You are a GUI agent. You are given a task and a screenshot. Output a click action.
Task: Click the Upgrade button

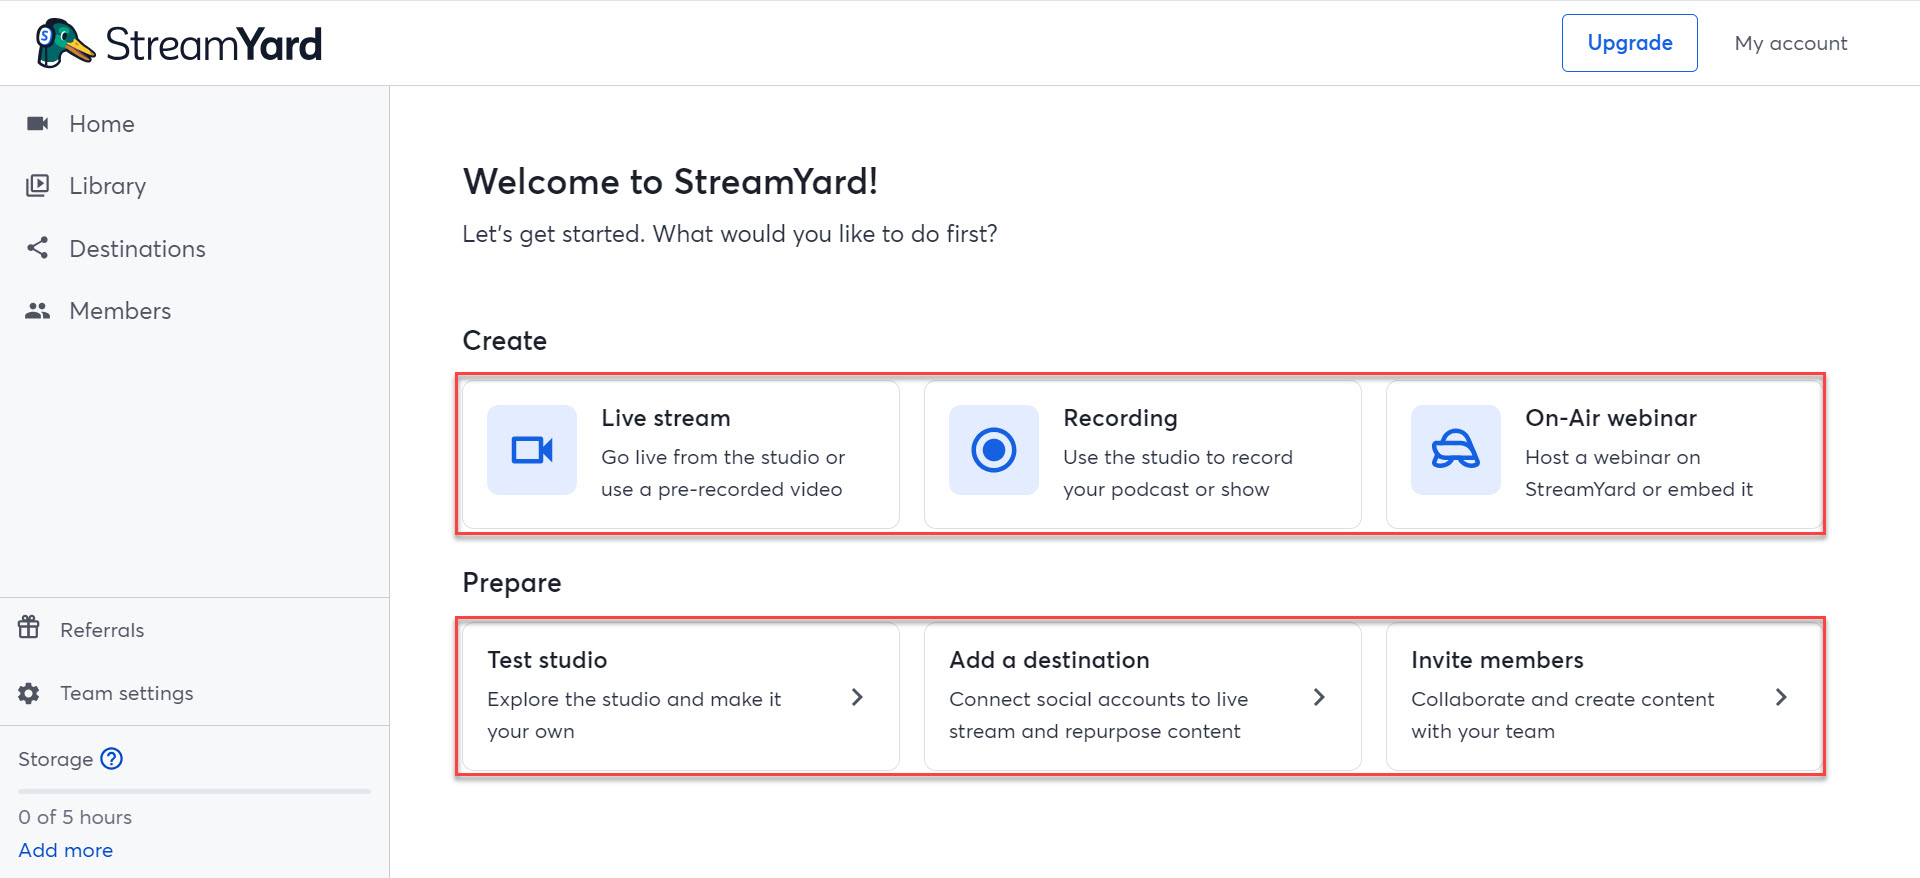1630,43
